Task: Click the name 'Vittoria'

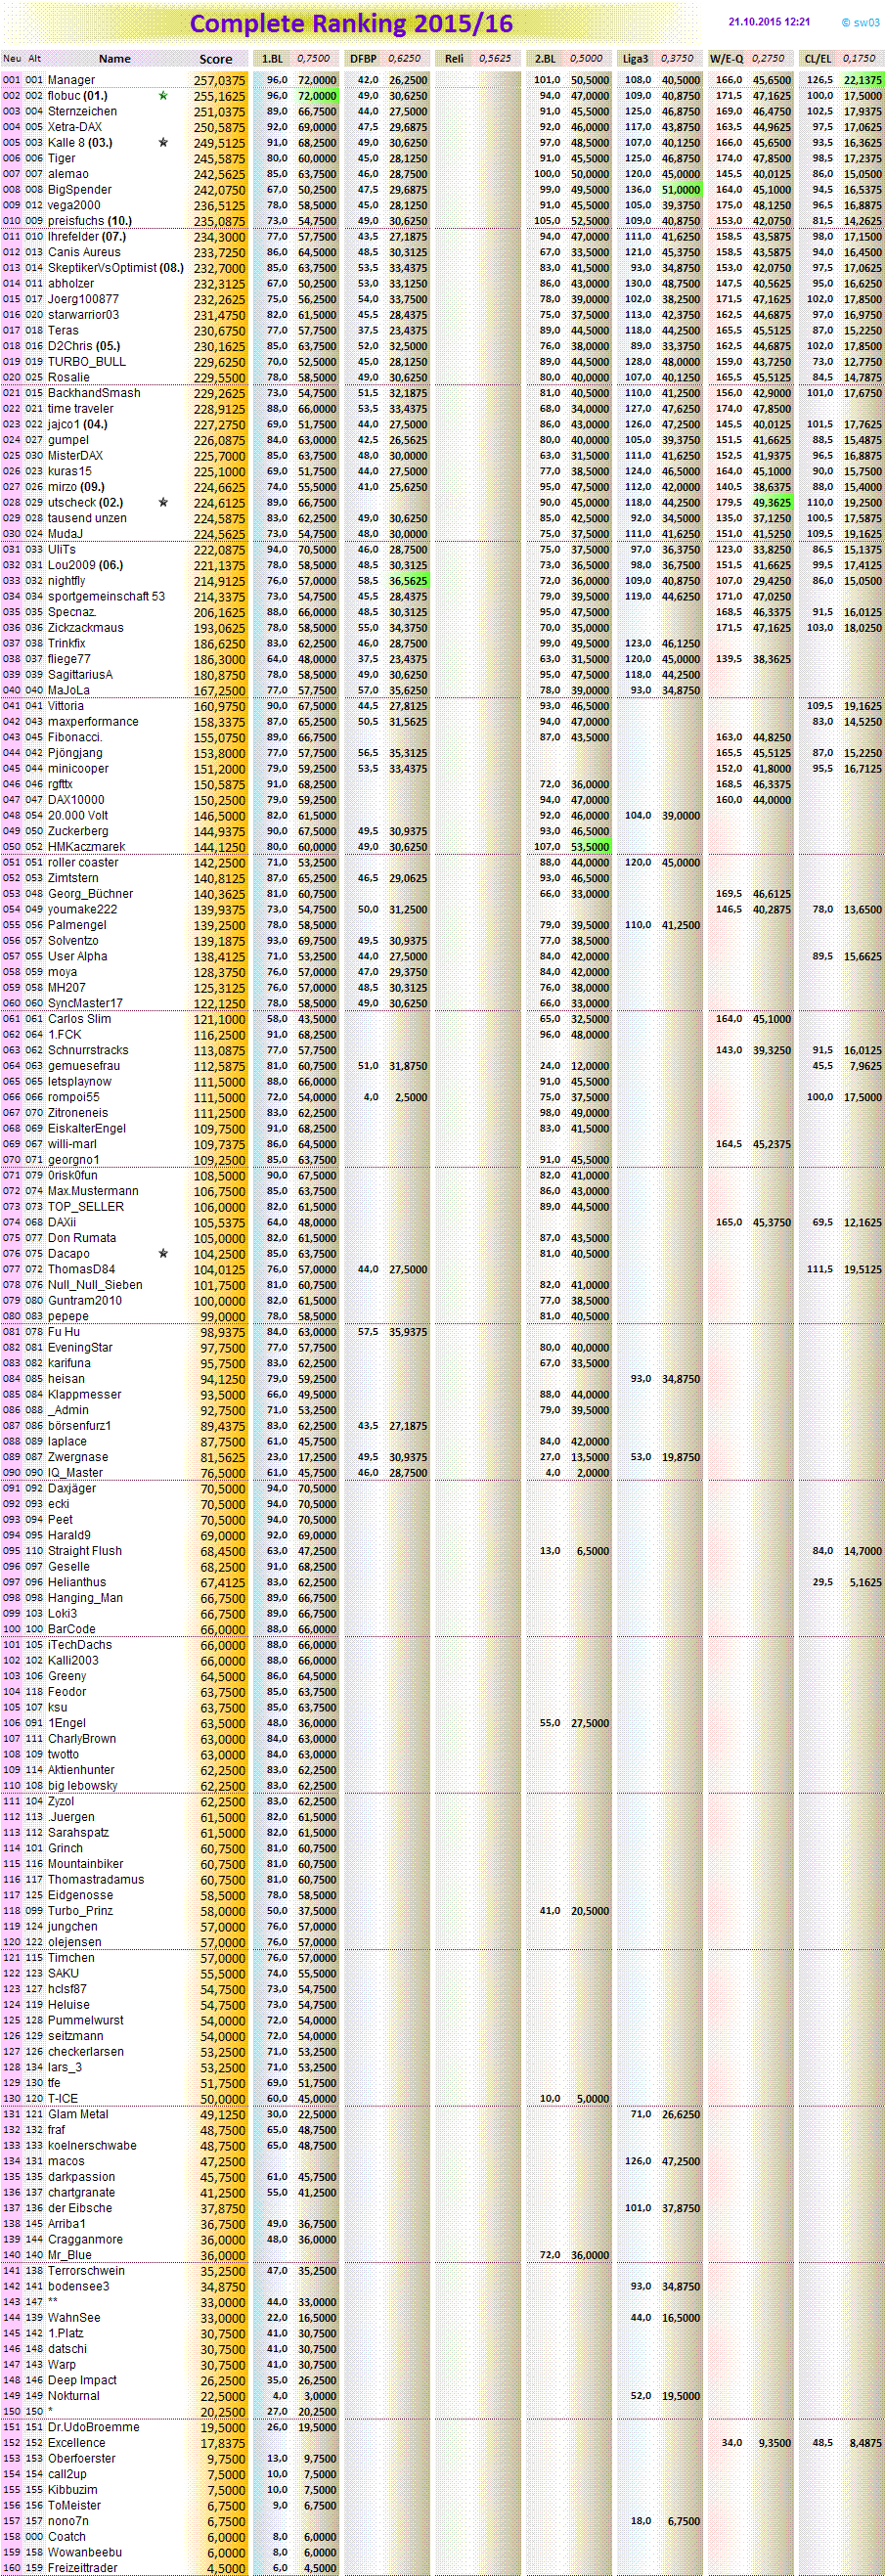Action: 66,706
